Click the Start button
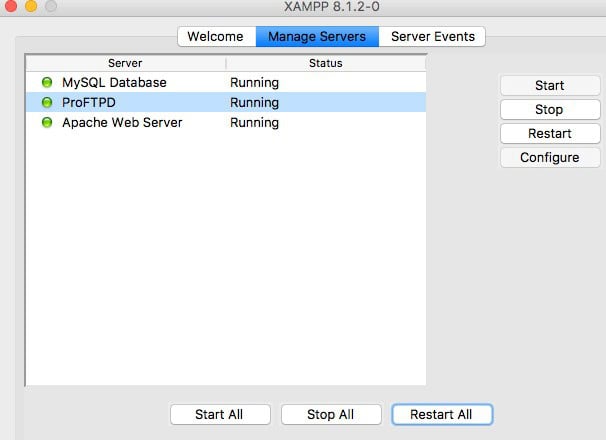The height and width of the screenshot is (440, 606). (x=550, y=85)
